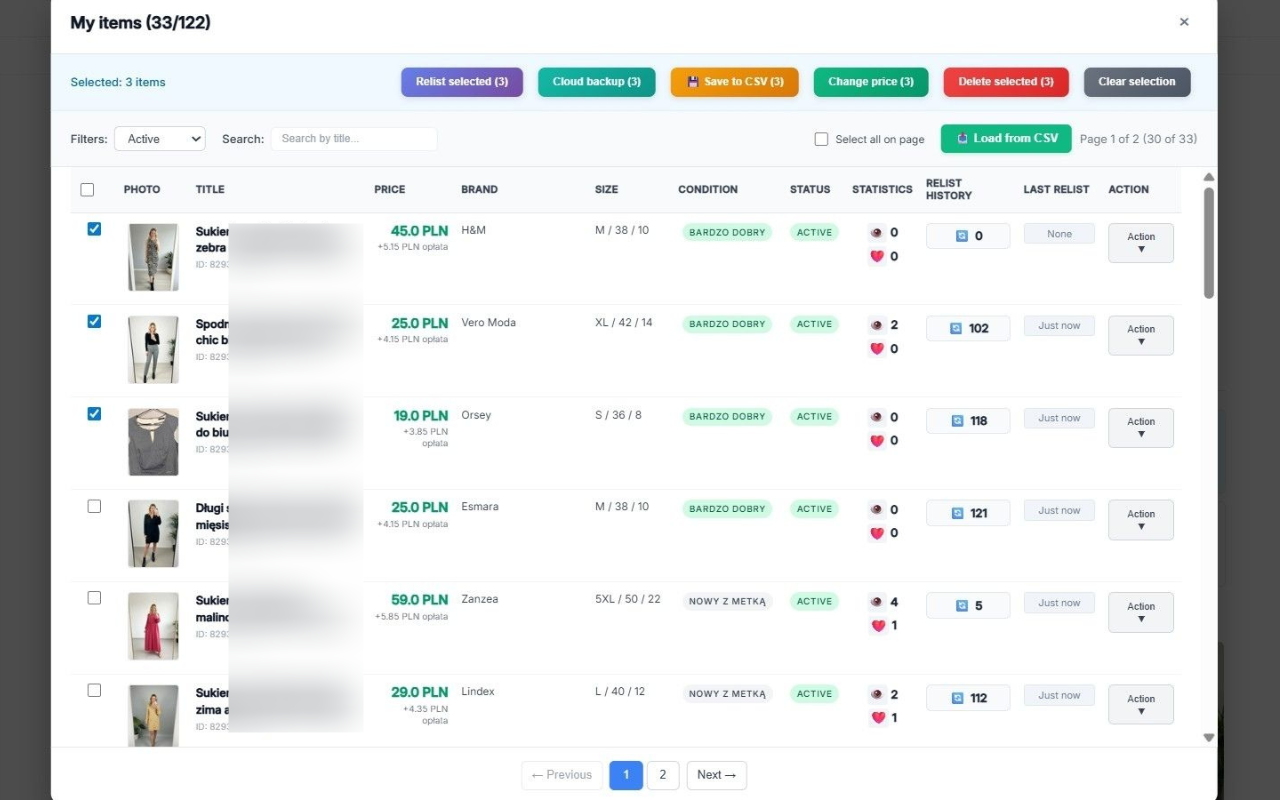
Task: Open the Active filter dropdown
Action: point(160,139)
